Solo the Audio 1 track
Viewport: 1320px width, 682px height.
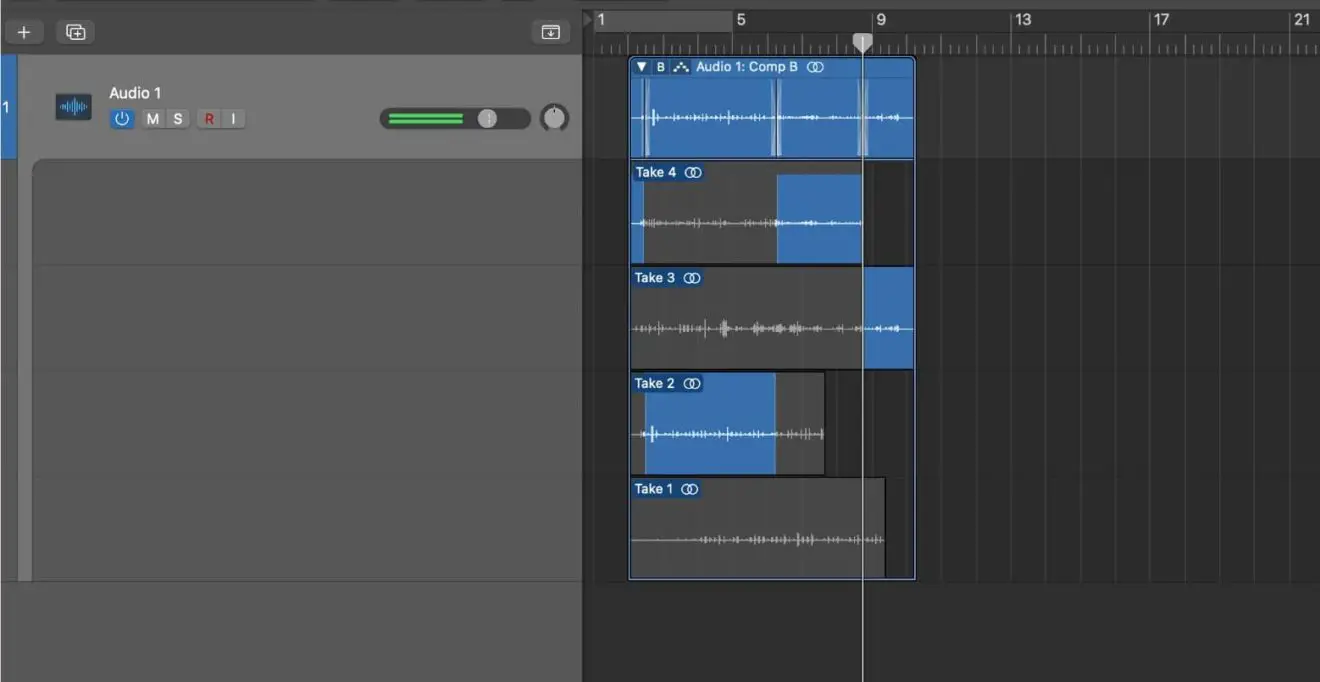(x=178, y=118)
